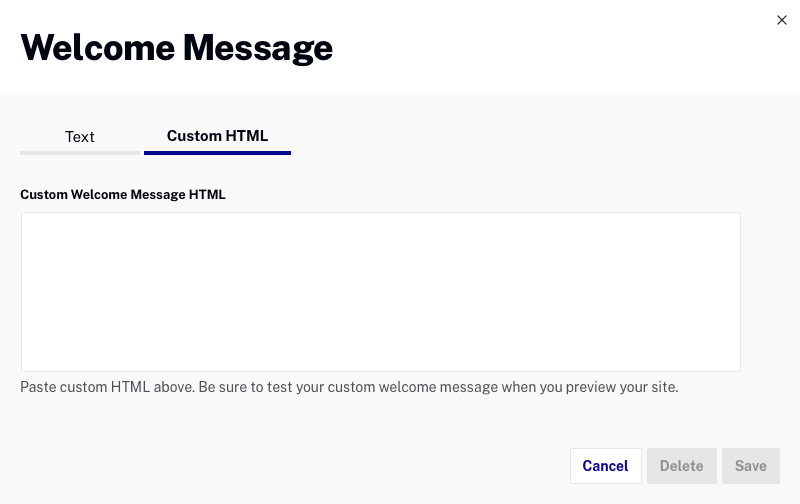Screen dimensions: 800x504
Task: Cancel the welcome message changes
Action: [606, 466]
